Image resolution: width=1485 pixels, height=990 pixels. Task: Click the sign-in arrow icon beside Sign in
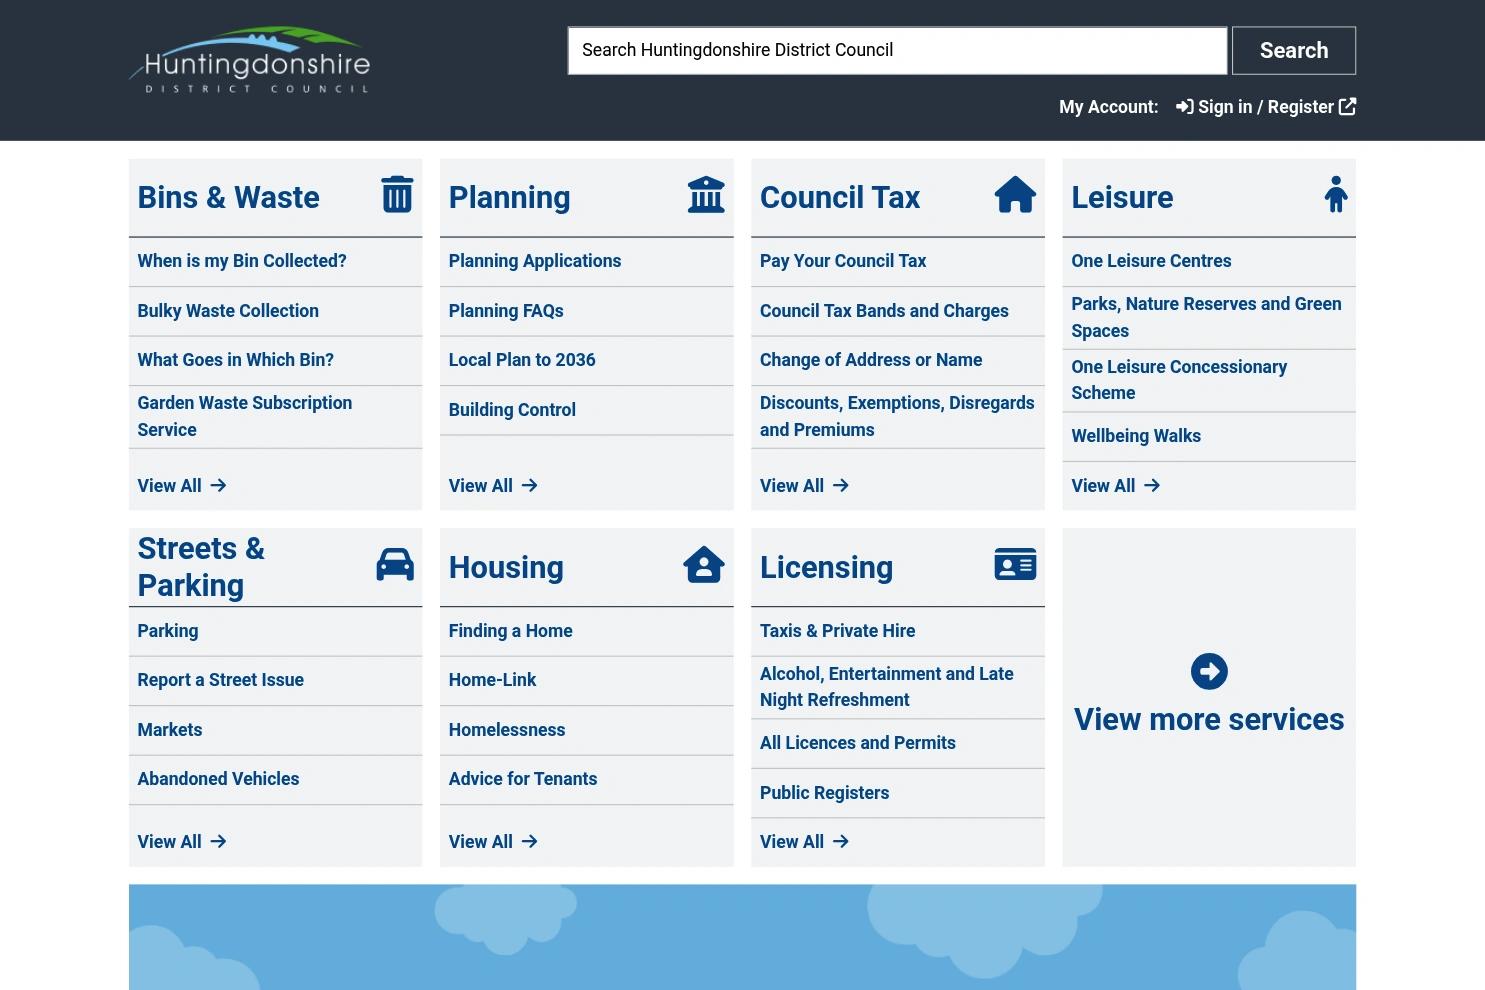coord(1184,107)
